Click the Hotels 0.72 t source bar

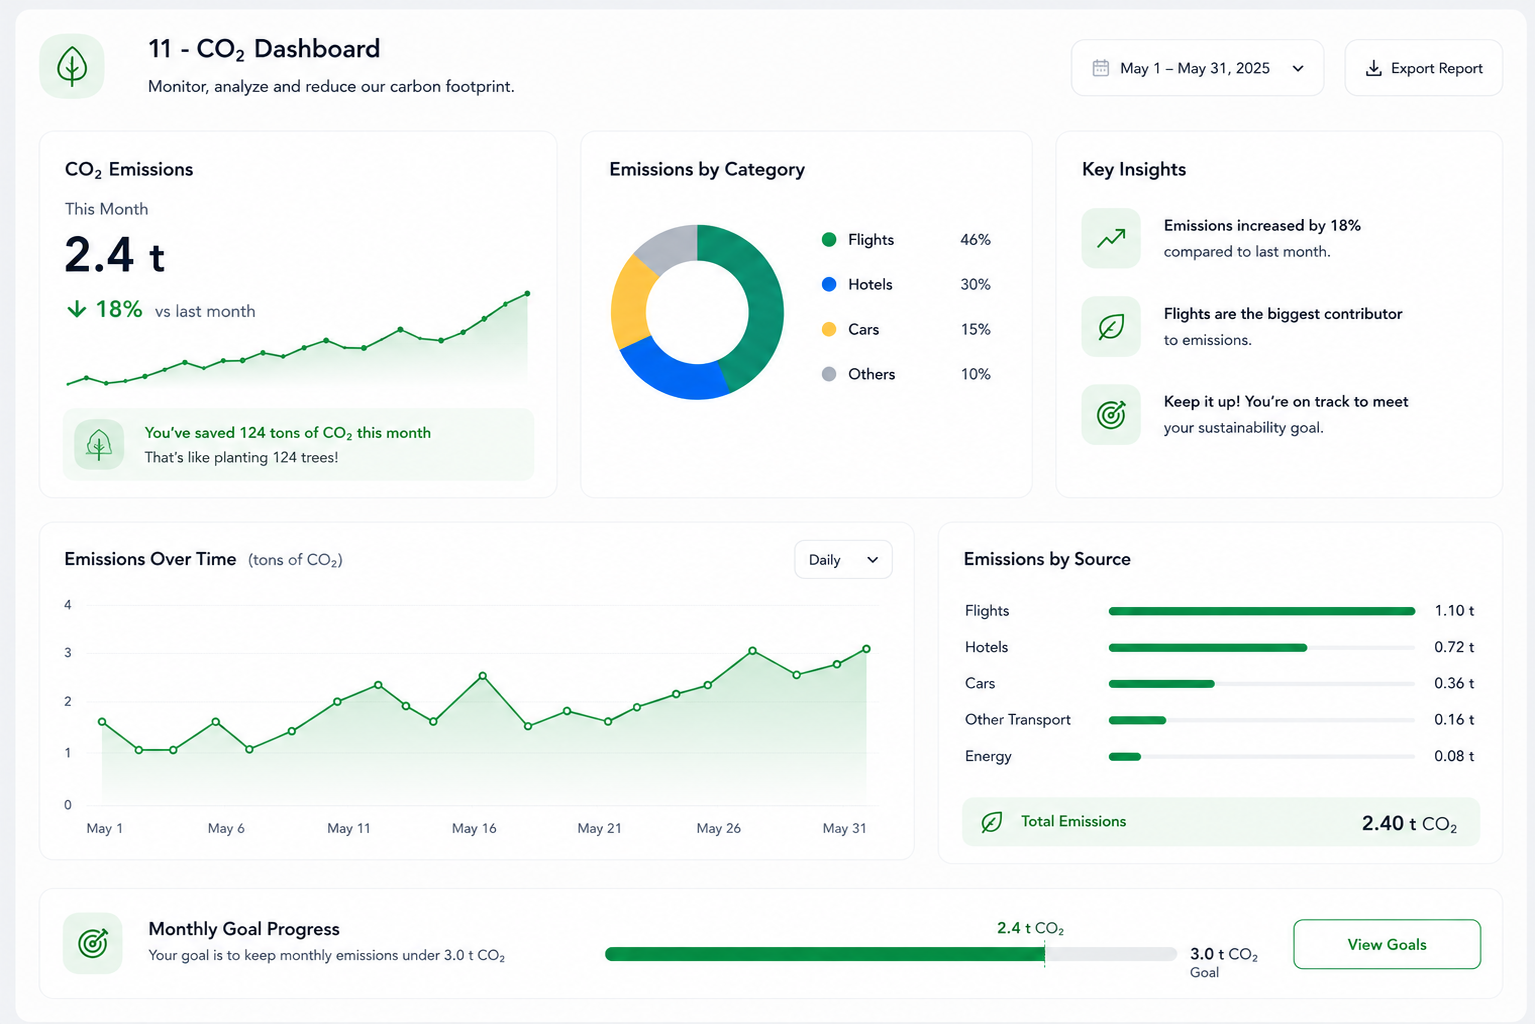click(x=1208, y=648)
